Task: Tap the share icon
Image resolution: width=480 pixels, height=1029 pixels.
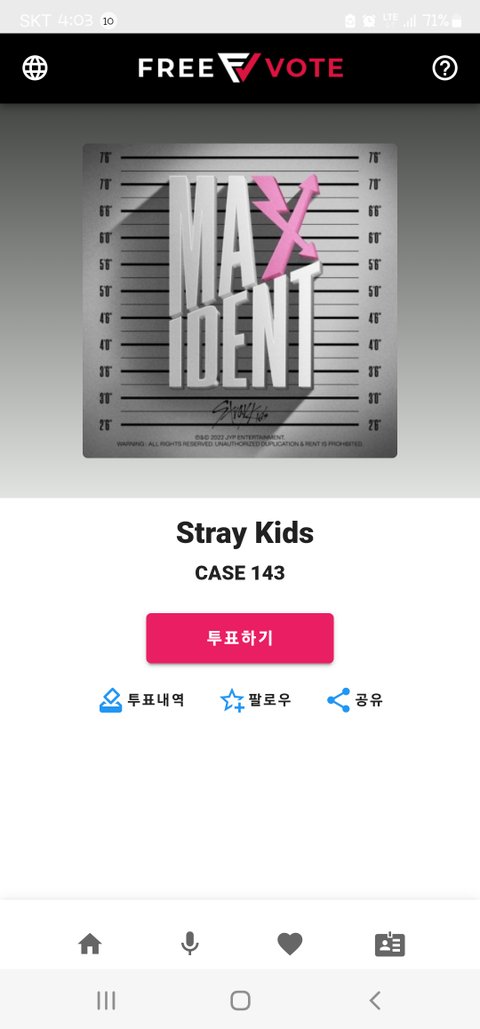Action: click(x=338, y=700)
